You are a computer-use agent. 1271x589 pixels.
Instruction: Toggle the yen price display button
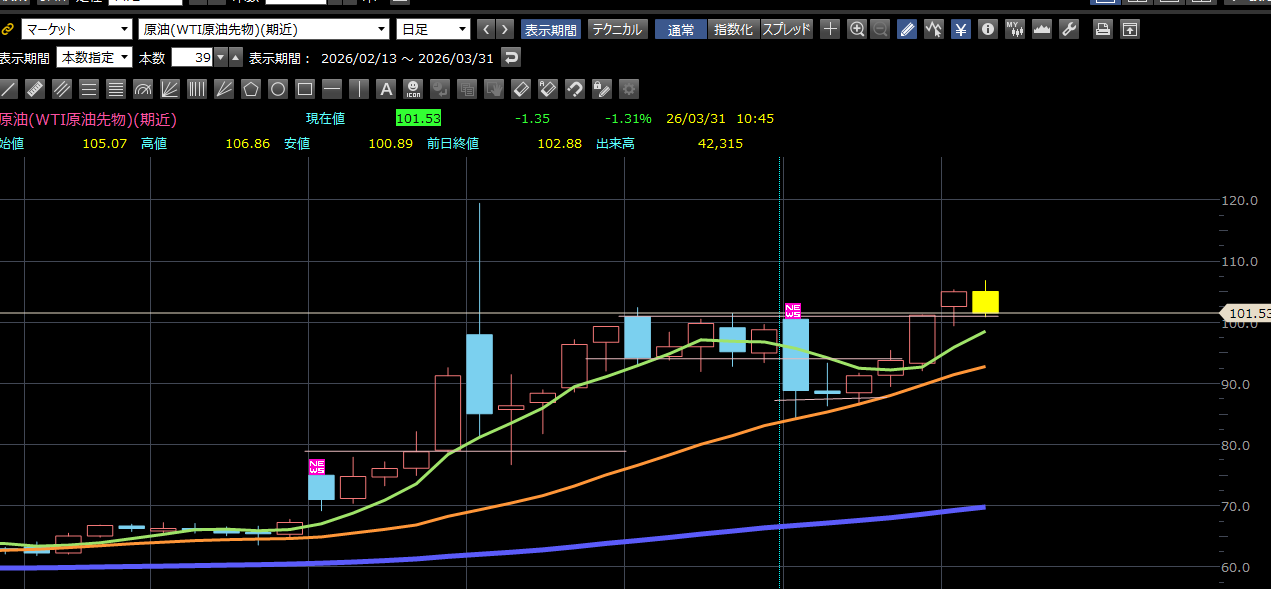[x=961, y=29]
